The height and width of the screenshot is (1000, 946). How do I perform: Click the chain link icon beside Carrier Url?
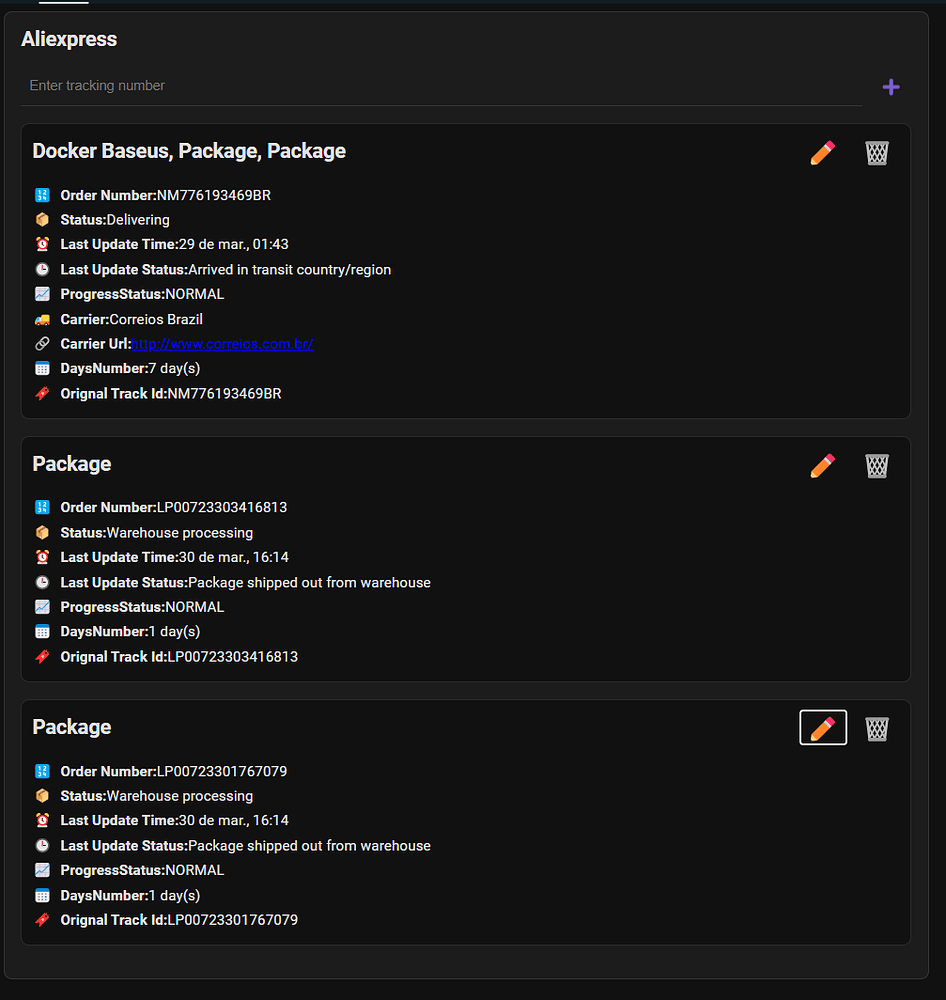(x=42, y=343)
